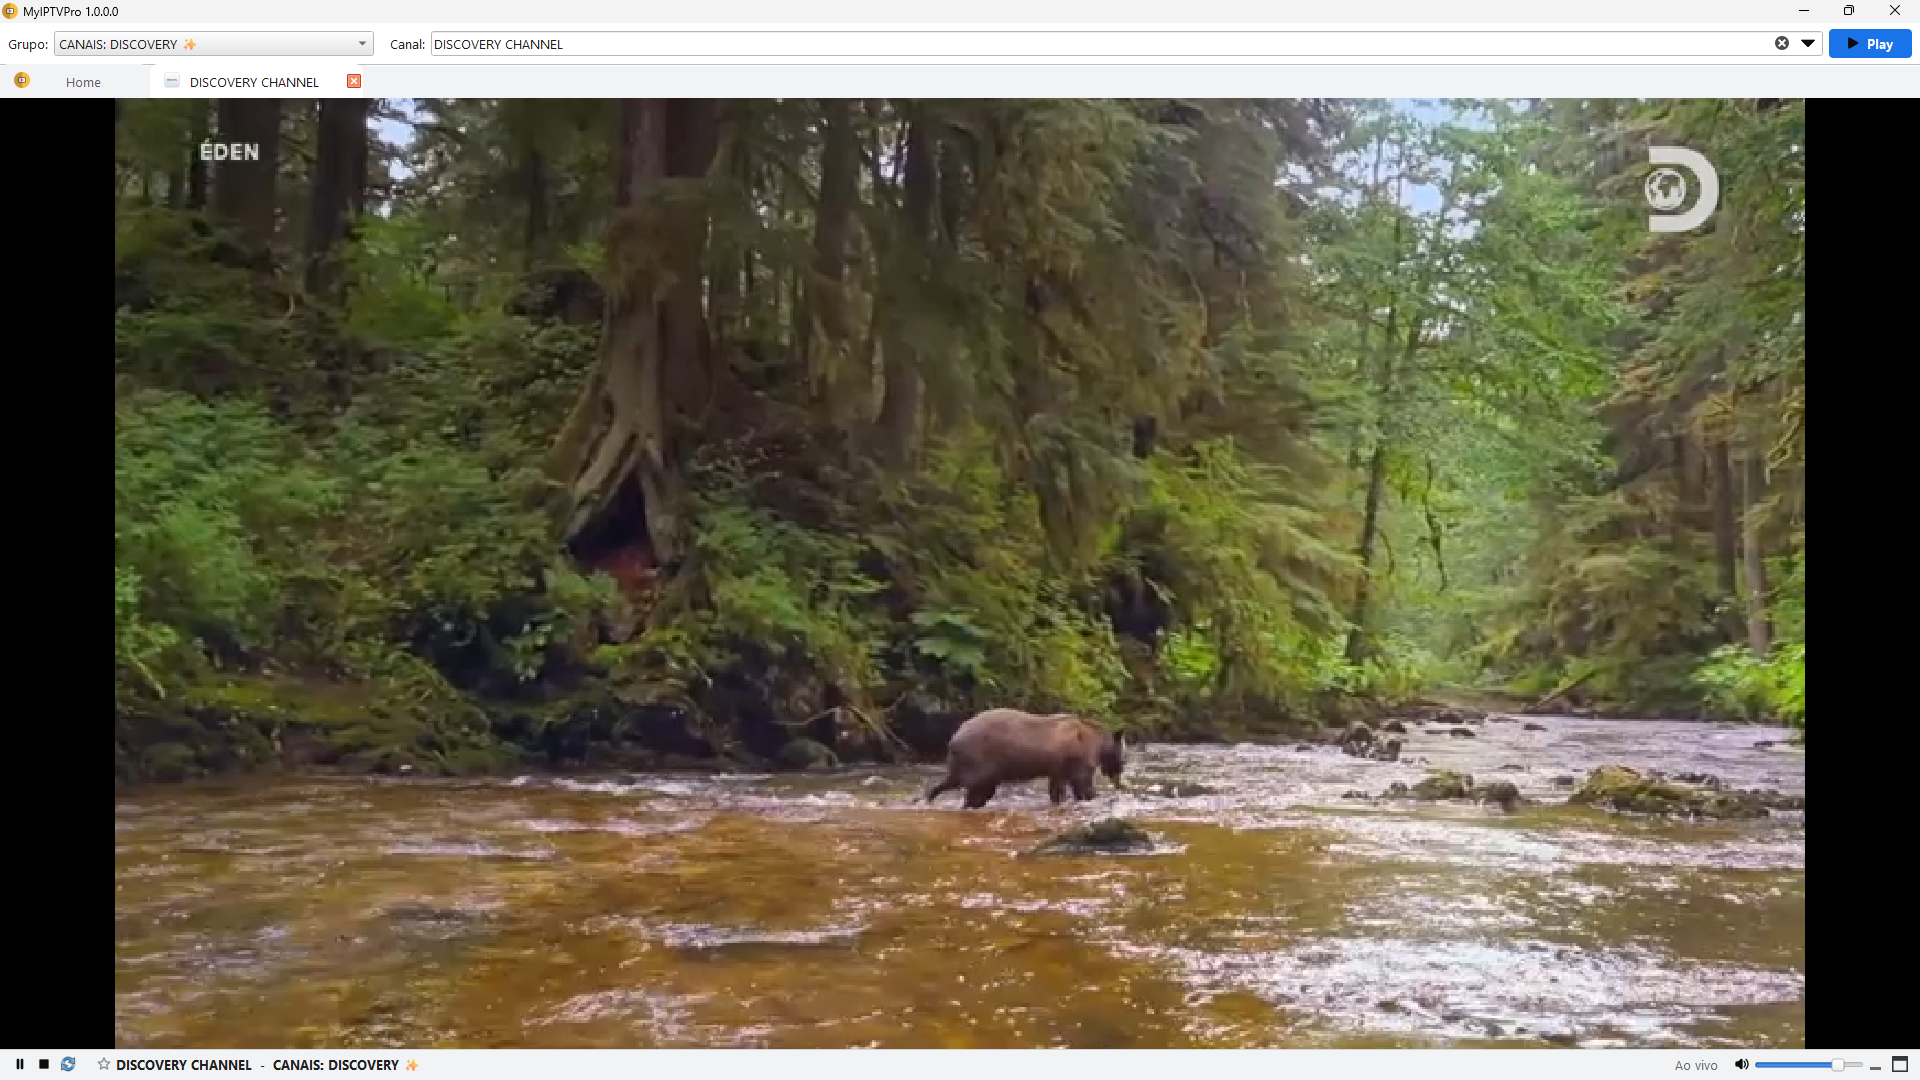Viewport: 1920px width, 1080px height.
Task: Click the DISCOVERY CHANNEL name in the status bar
Action: [x=184, y=1065]
